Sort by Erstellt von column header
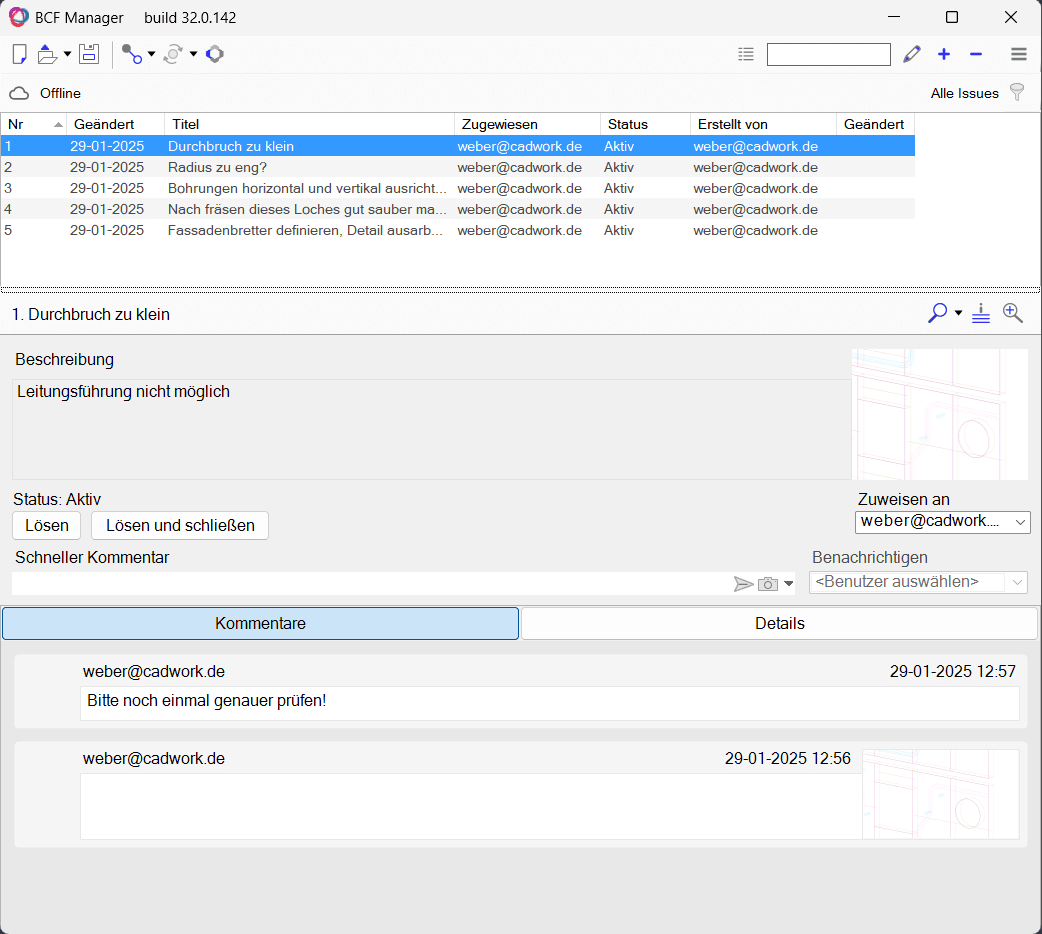The width and height of the screenshot is (1042, 934). point(764,124)
